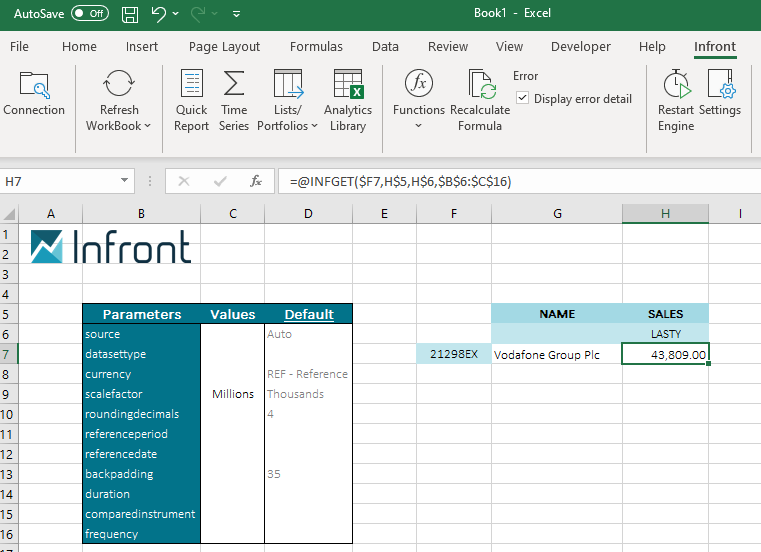This screenshot has height=552, width=761.
Task: Switch to the Formulas tab
Action: coord(316,47)
